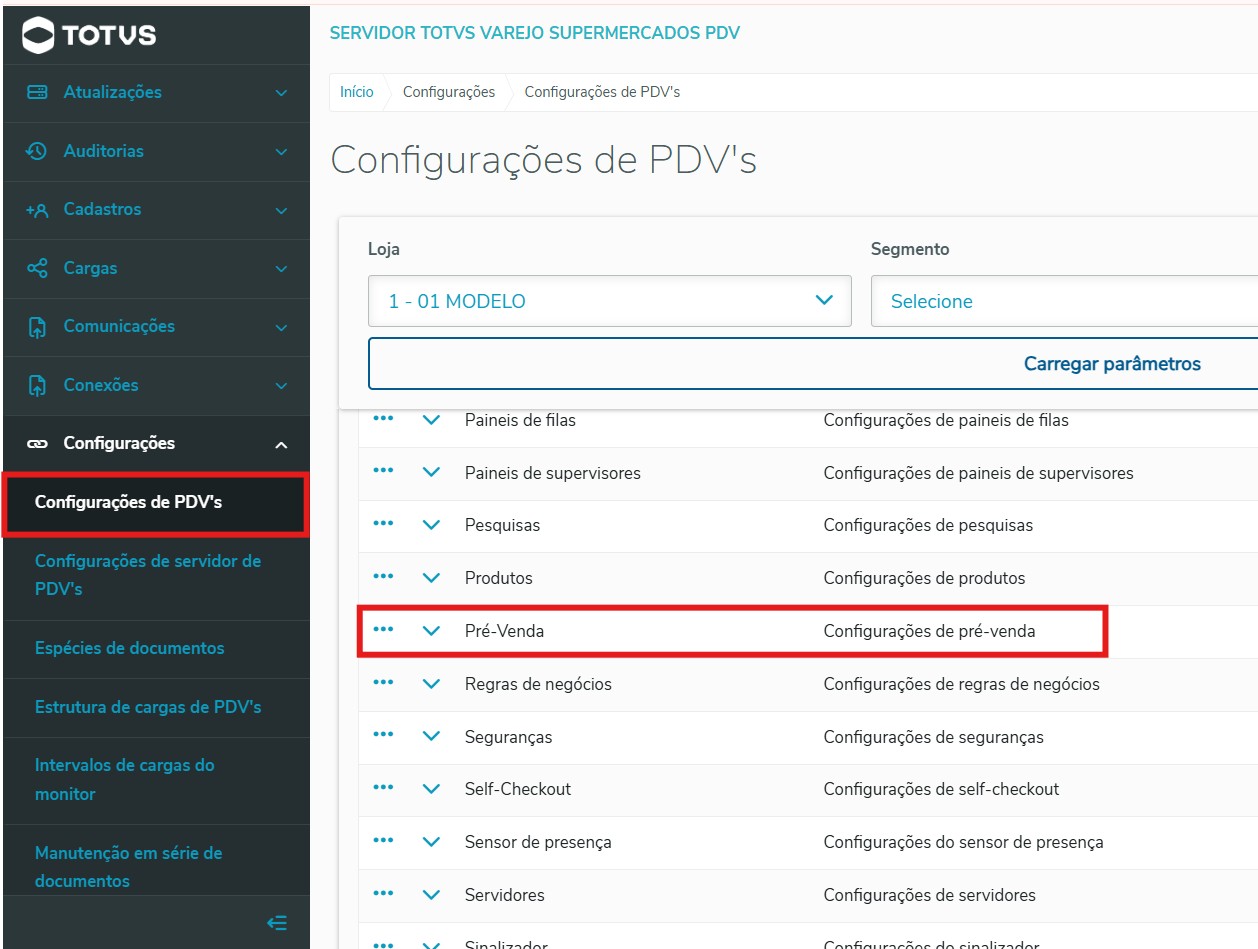Click the TOTVS logo
Screen dimensions: 1258x949
[x=89, y=35]
